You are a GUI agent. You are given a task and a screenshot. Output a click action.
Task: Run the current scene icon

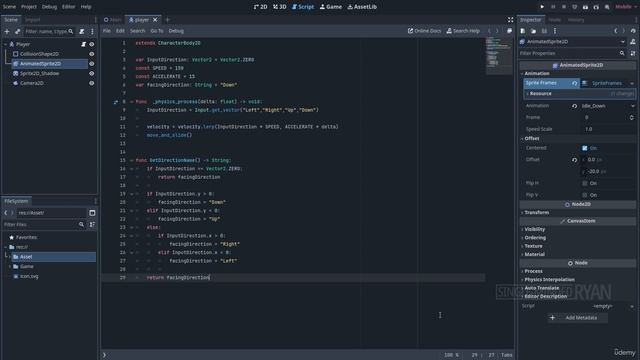coord(585,7)
